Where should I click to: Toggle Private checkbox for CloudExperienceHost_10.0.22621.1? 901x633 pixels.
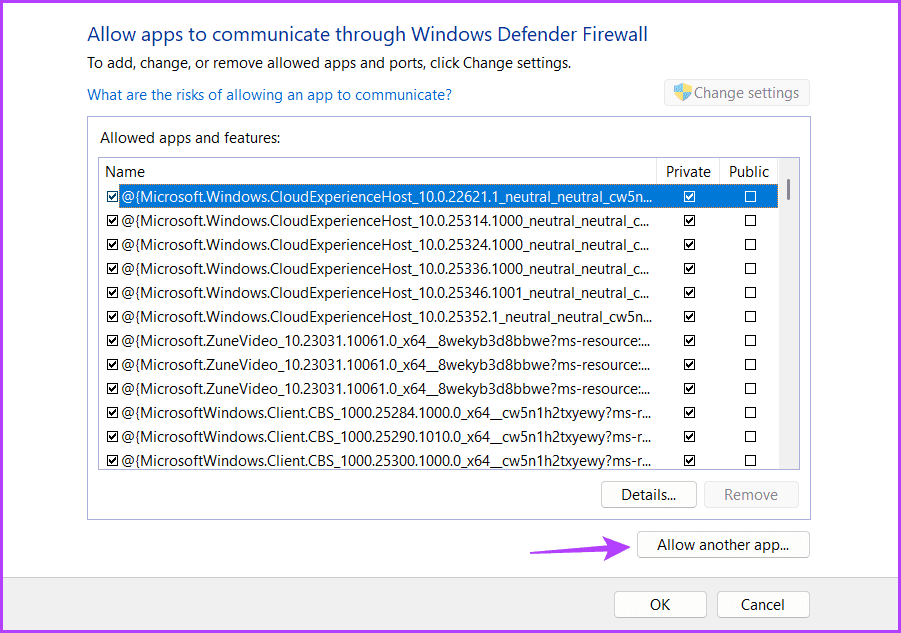690,197
